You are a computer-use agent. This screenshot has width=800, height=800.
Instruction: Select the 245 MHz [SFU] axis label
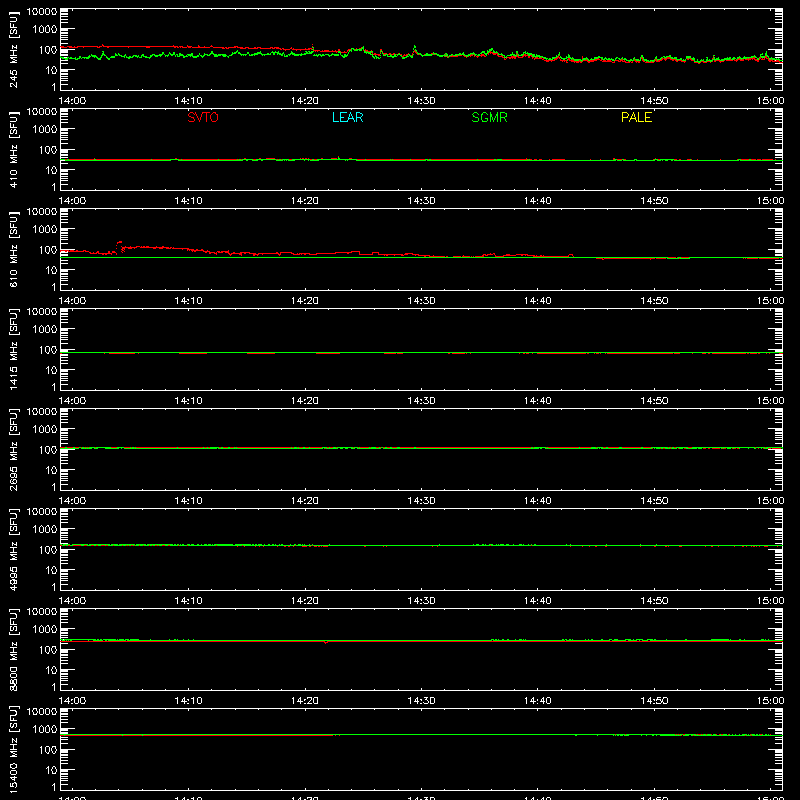click(13, 49)
